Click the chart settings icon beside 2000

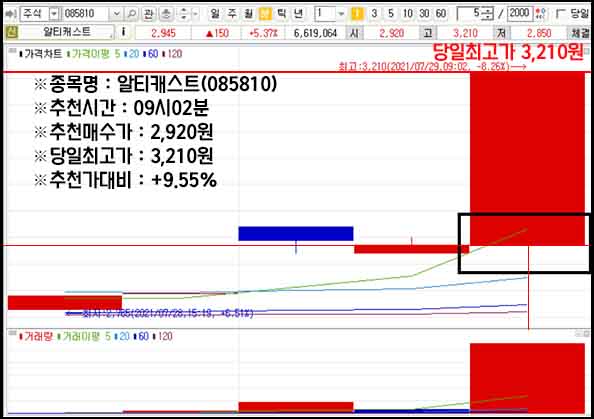click(541, 14)
